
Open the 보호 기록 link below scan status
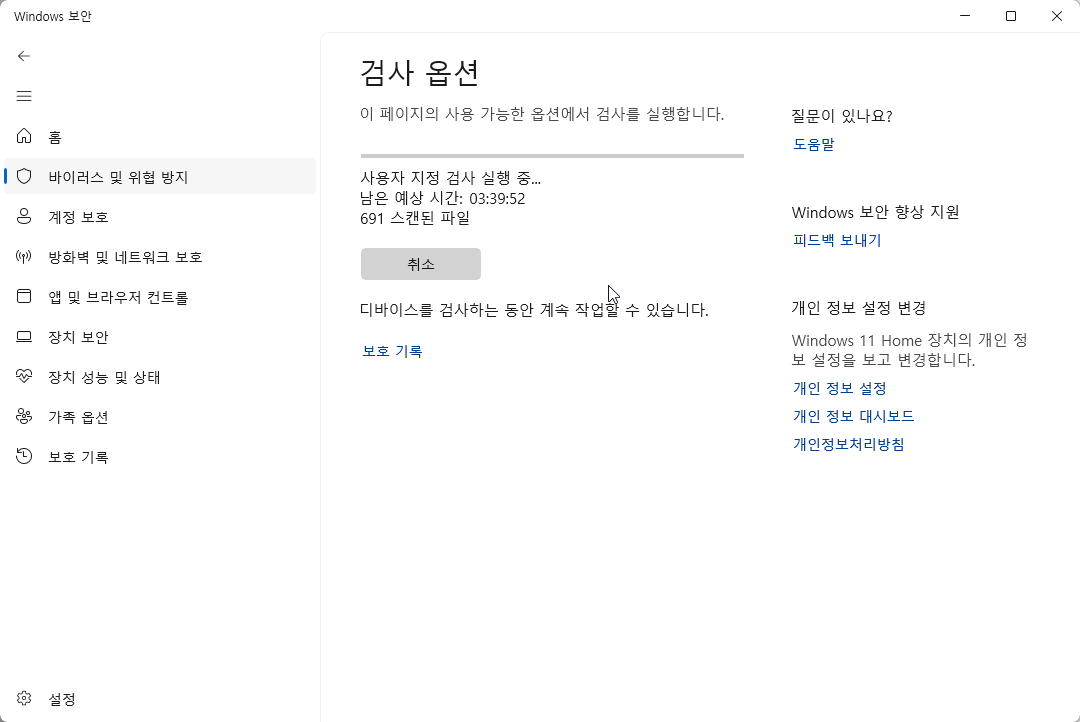[x=392, y=352]
